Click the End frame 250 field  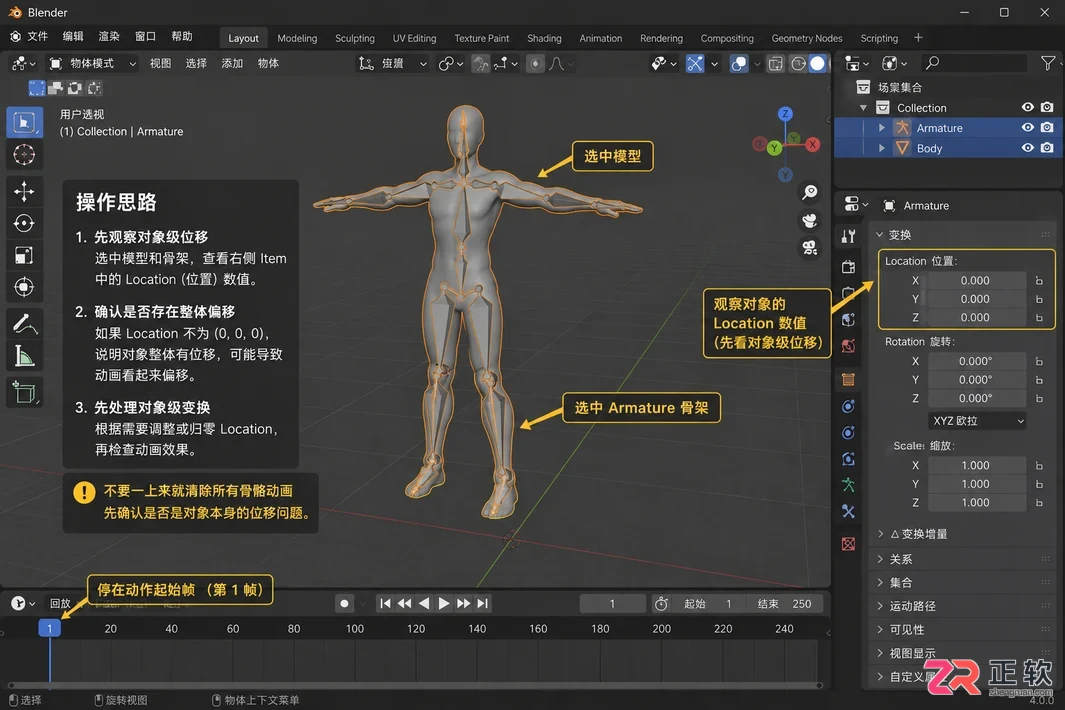[x=784, y=603]
